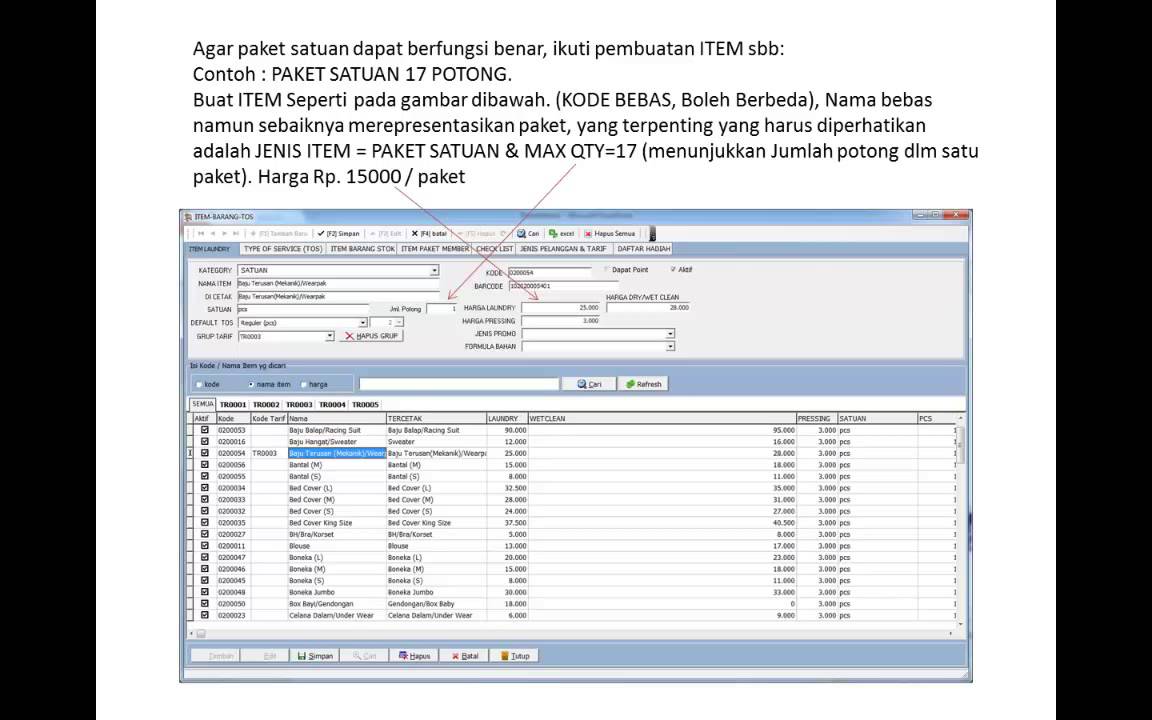Select SEMUA filter tab
Viewport: 1152px width, 720px height.
tap(202, 404)
